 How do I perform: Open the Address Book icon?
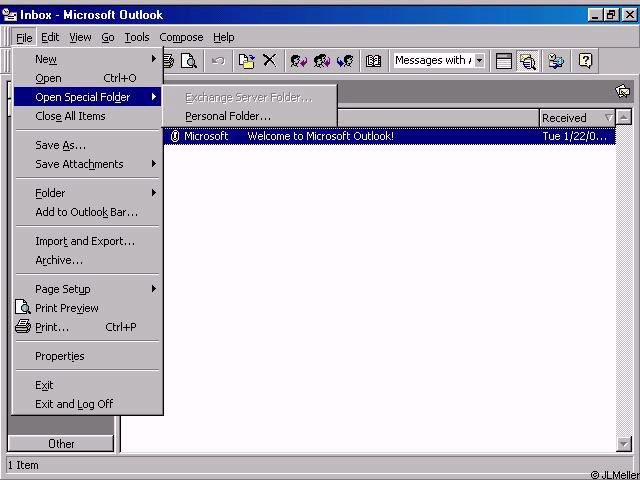[x=373, y=61]
